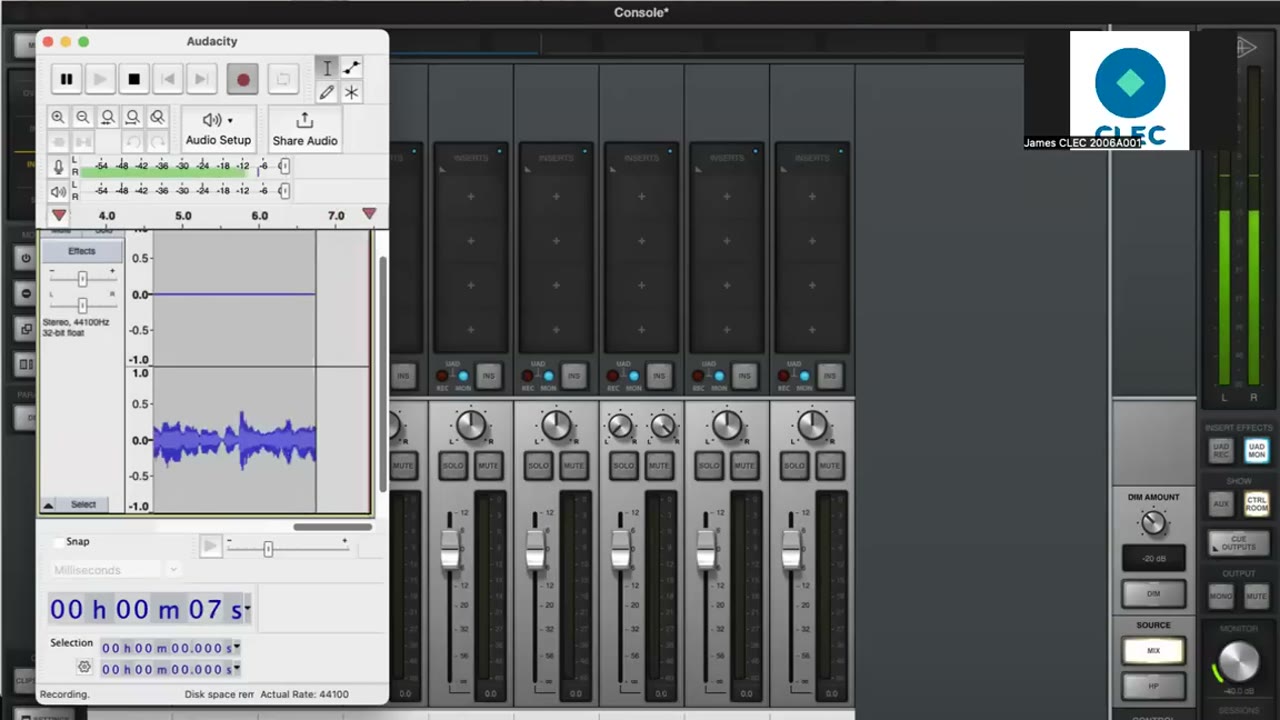Click the Audacity horizontal scrollbar
The height and width of the screenshot is (720, 1280).
click(x=332, y=527)
